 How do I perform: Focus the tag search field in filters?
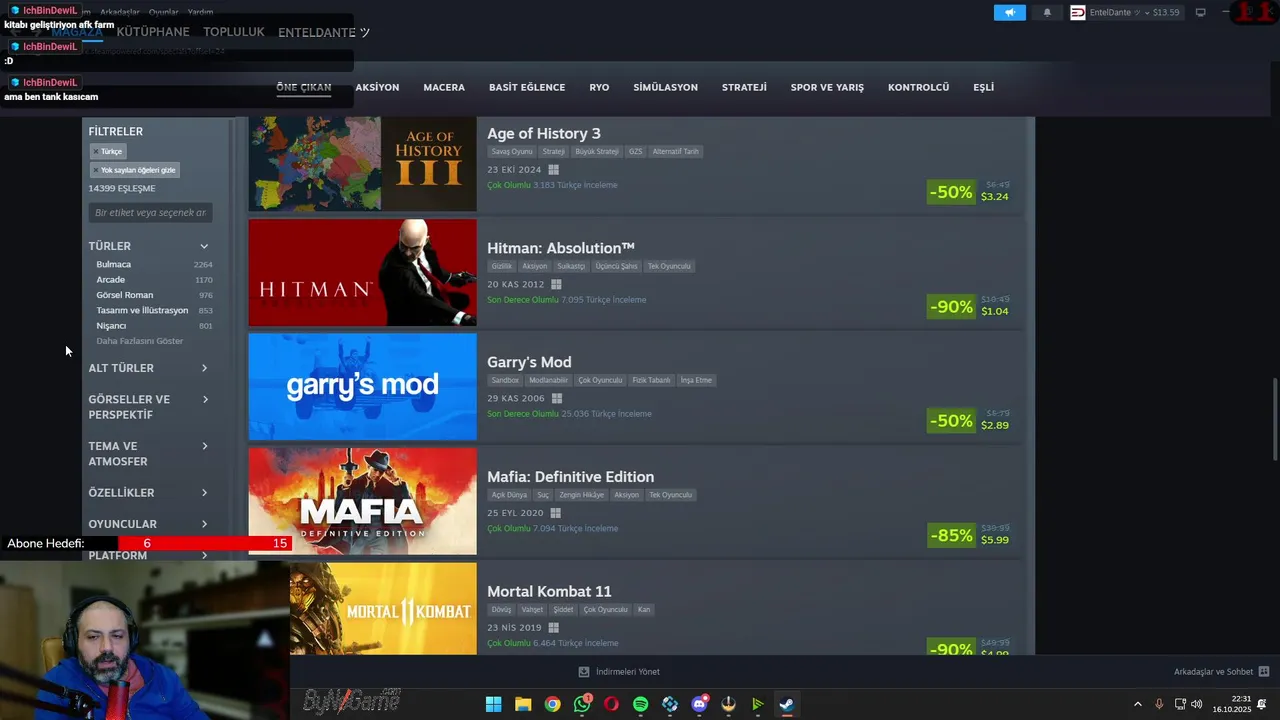[150, 213]
